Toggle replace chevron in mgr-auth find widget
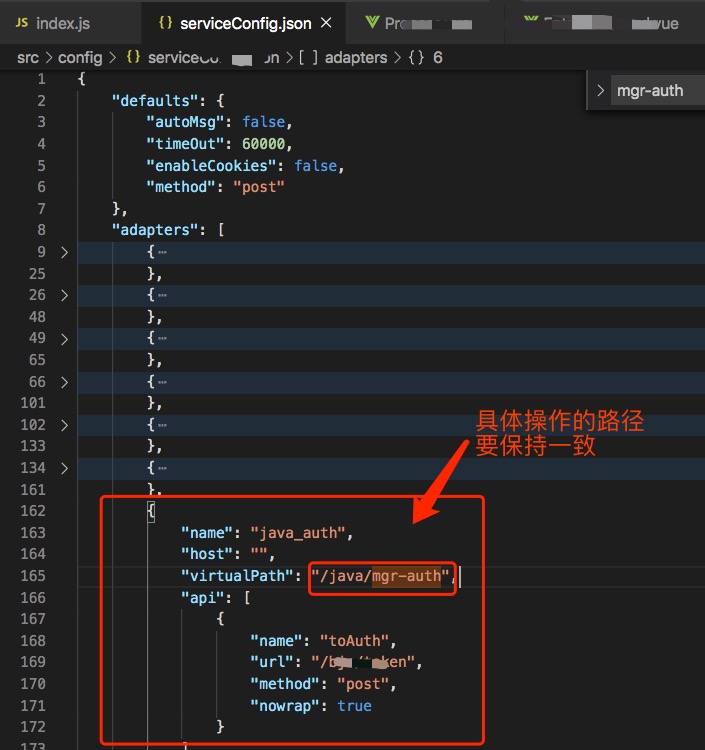The width and height of the screenshot is (705, 750). click(600, 90)
